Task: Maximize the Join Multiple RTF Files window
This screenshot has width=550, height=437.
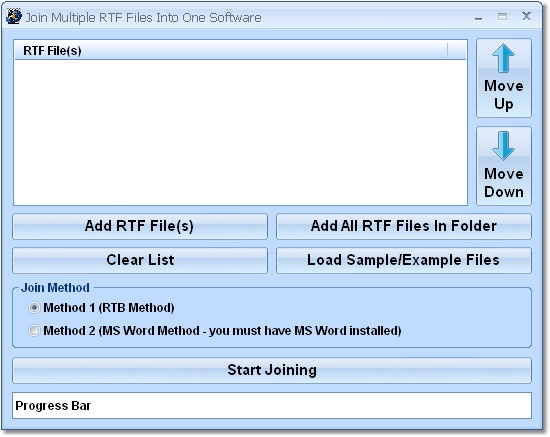Action: [502, 16]
